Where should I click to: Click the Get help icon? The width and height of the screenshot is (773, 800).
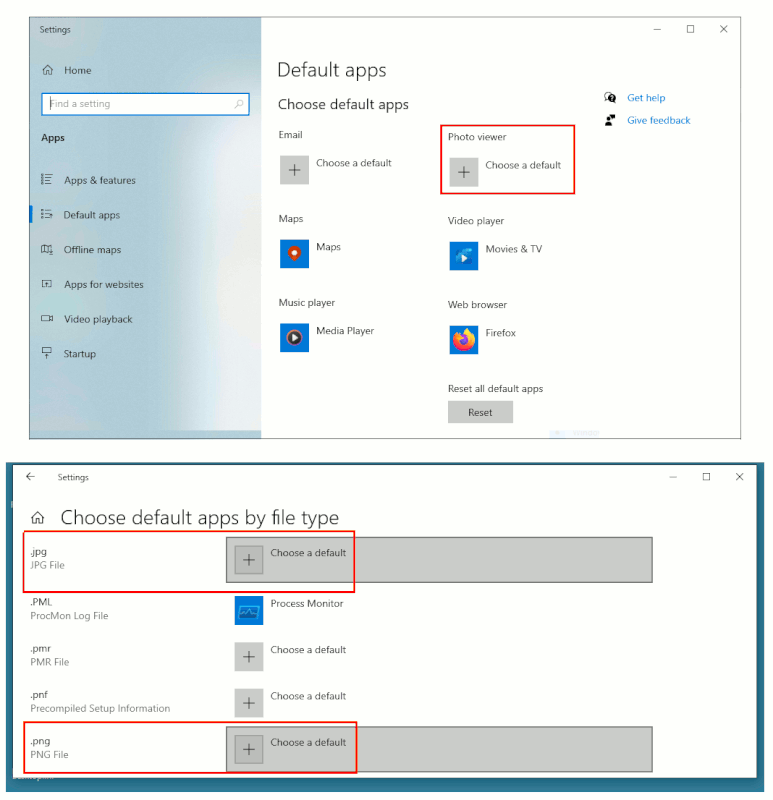[610, 97]
